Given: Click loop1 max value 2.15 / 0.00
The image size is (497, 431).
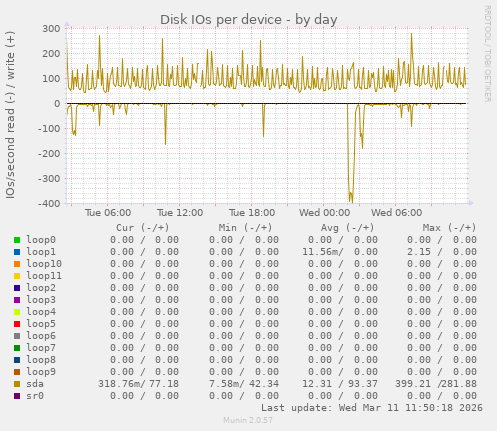Looking at the screenshot, I should (442, 252).
